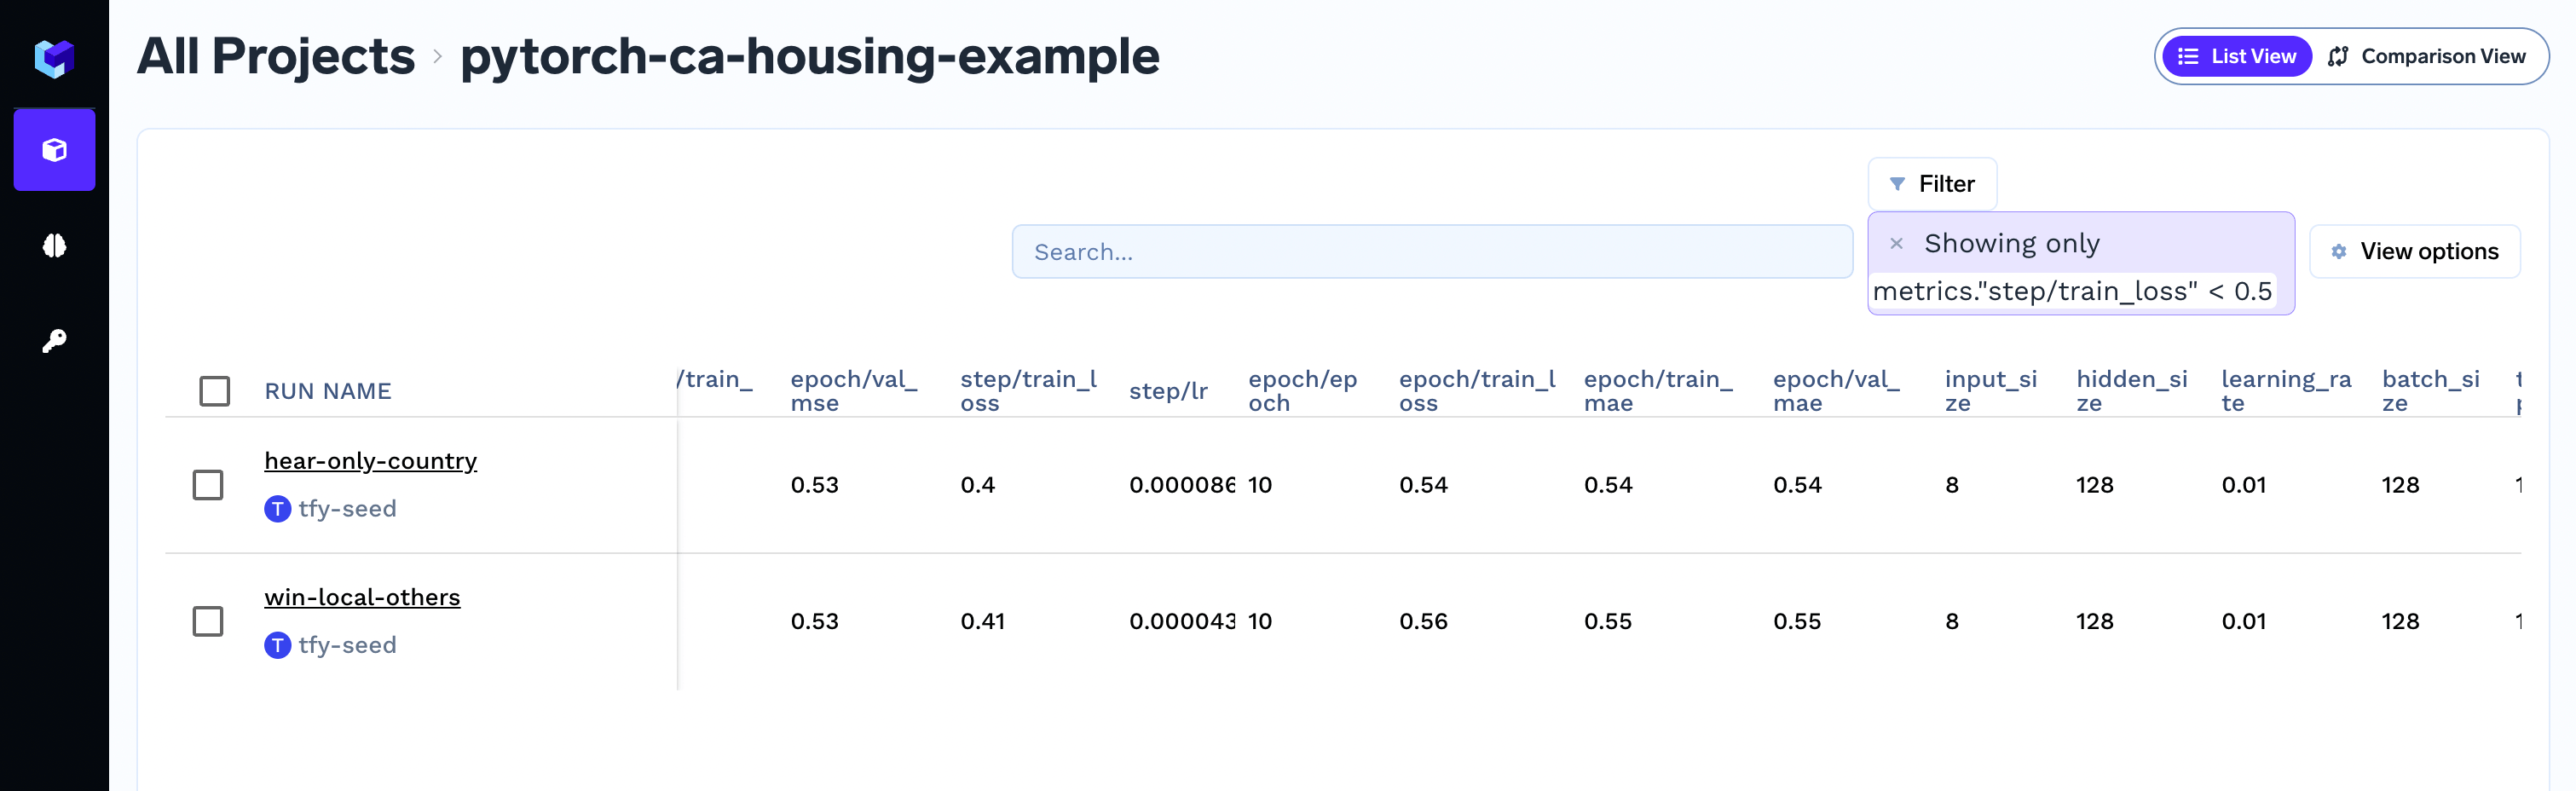This screenshot has height=791, width=2576.
Task: Switch to Comparison View
Action: 2427,56
